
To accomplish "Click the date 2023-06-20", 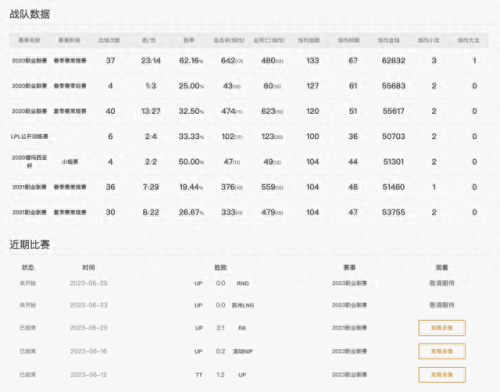I will click(x=88, y=328).
